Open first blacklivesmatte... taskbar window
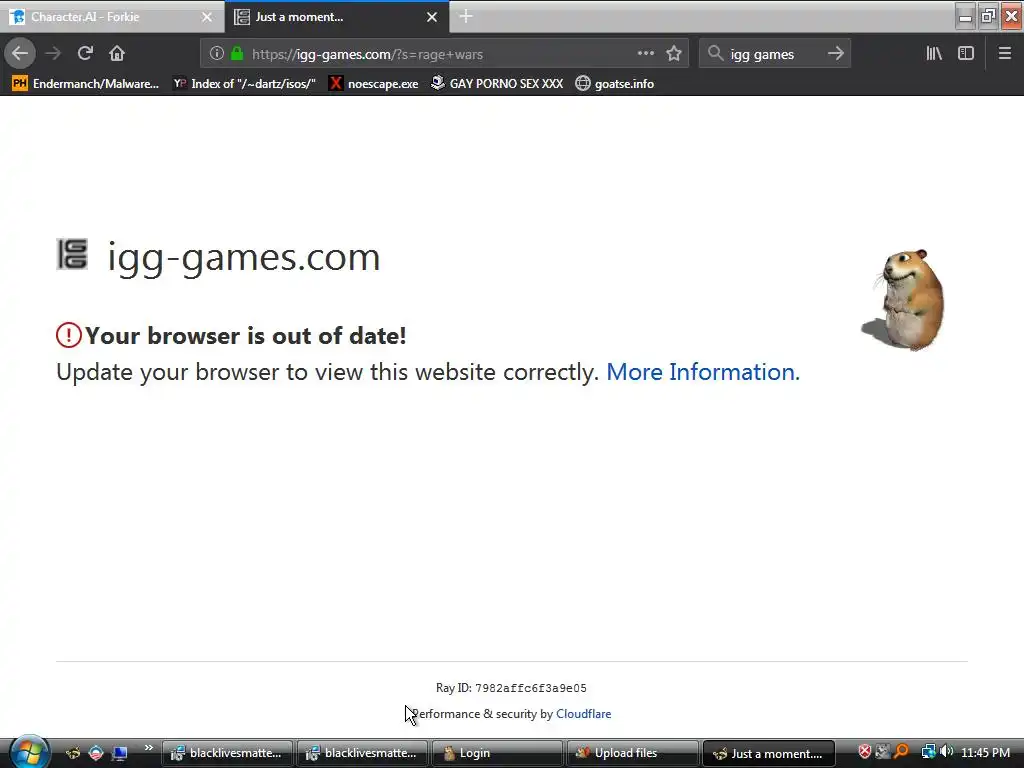The image size is (1024, 768). coord(227,753)
